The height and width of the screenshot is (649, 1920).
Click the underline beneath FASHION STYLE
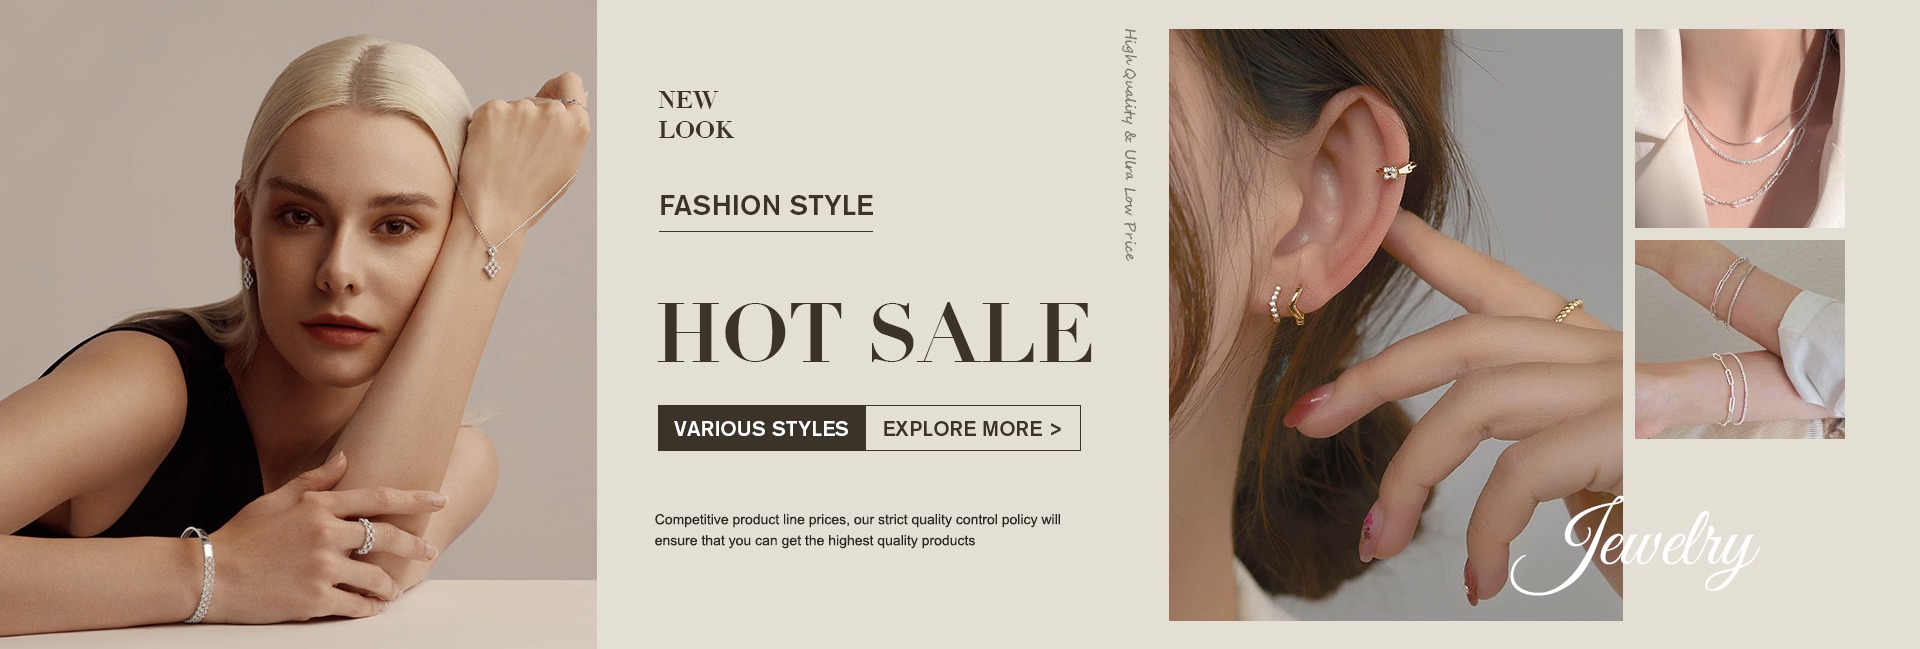click(x=766, y=231)
